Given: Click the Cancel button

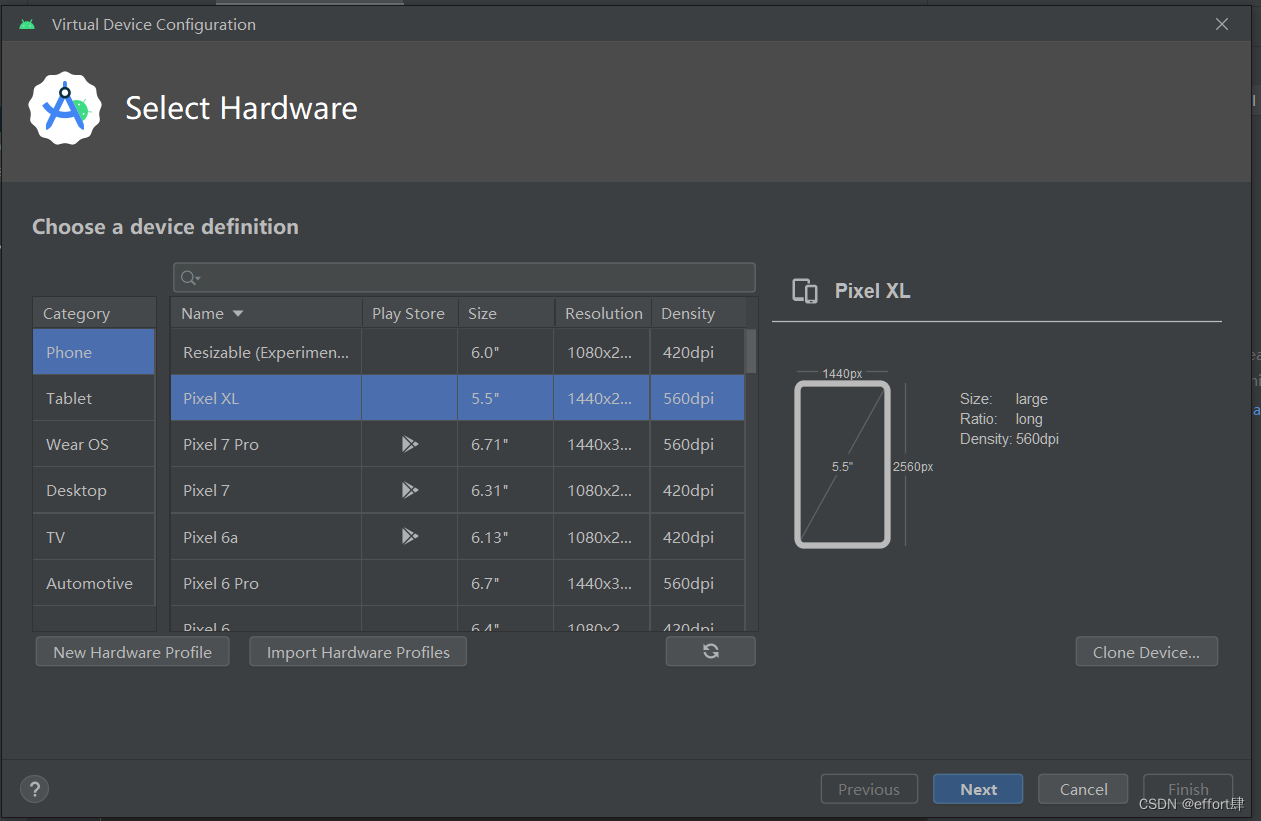Looking at the screenshot, I should [x=1083, y=789].
